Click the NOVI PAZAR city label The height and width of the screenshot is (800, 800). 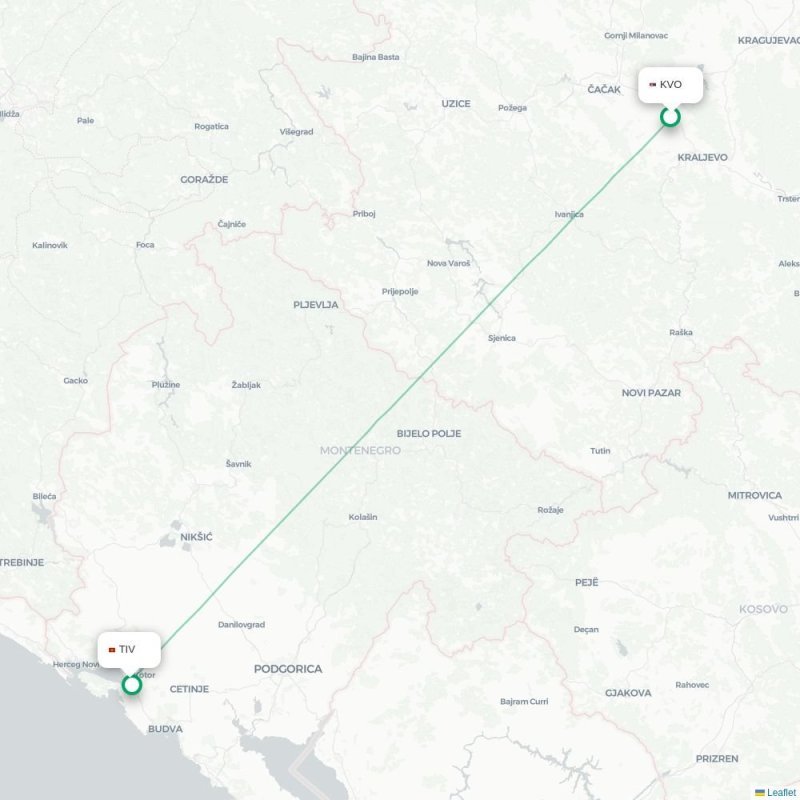(x=651, y=393)
